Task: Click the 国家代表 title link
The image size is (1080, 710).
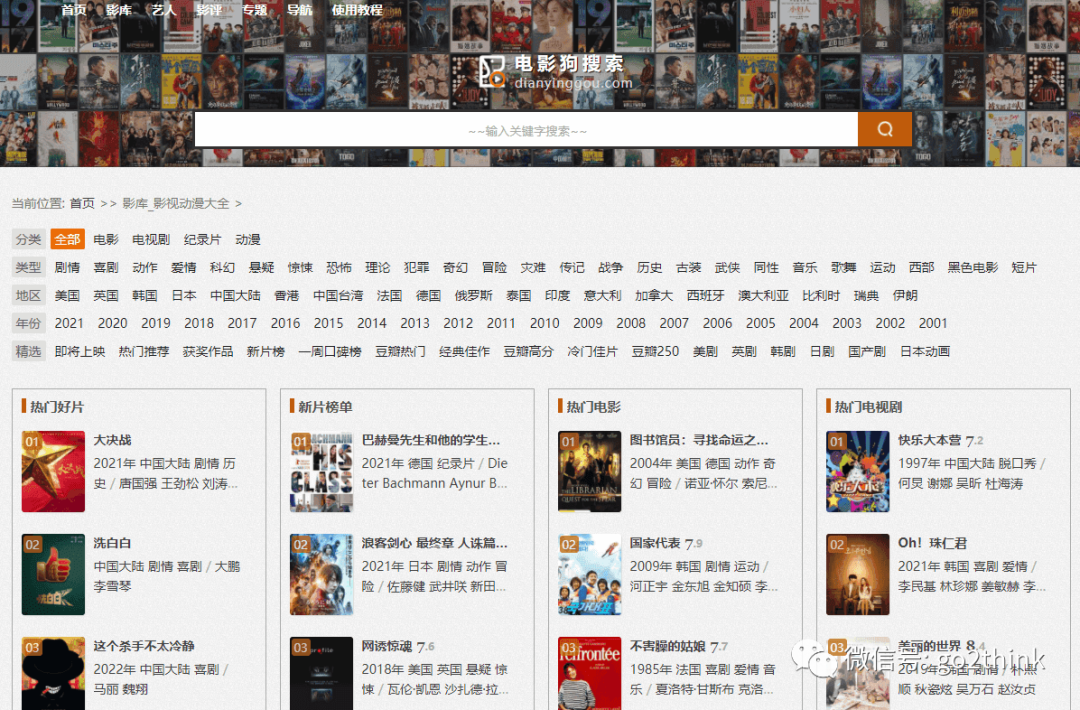Action: point(655,543)
